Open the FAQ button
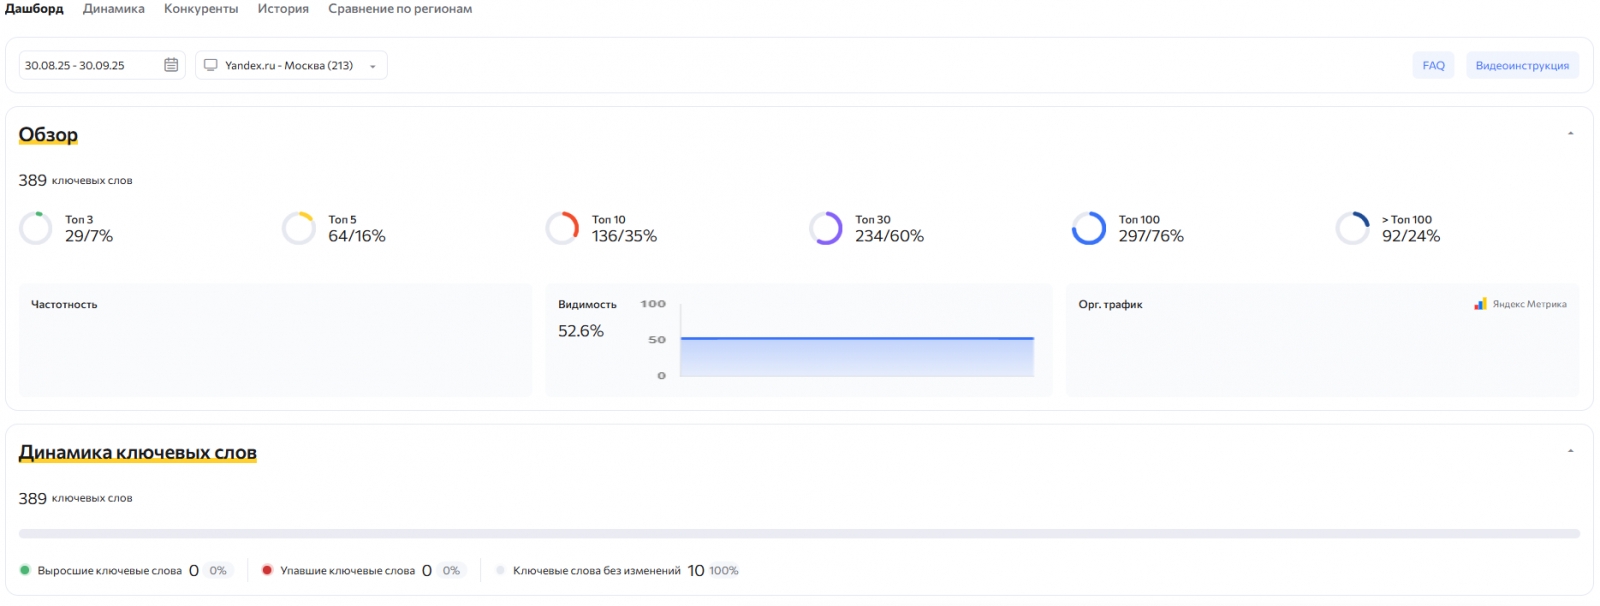Image resolution: width=1600 pixels, height=606 pixels. pyautogui.click(x=1433, y=65)
